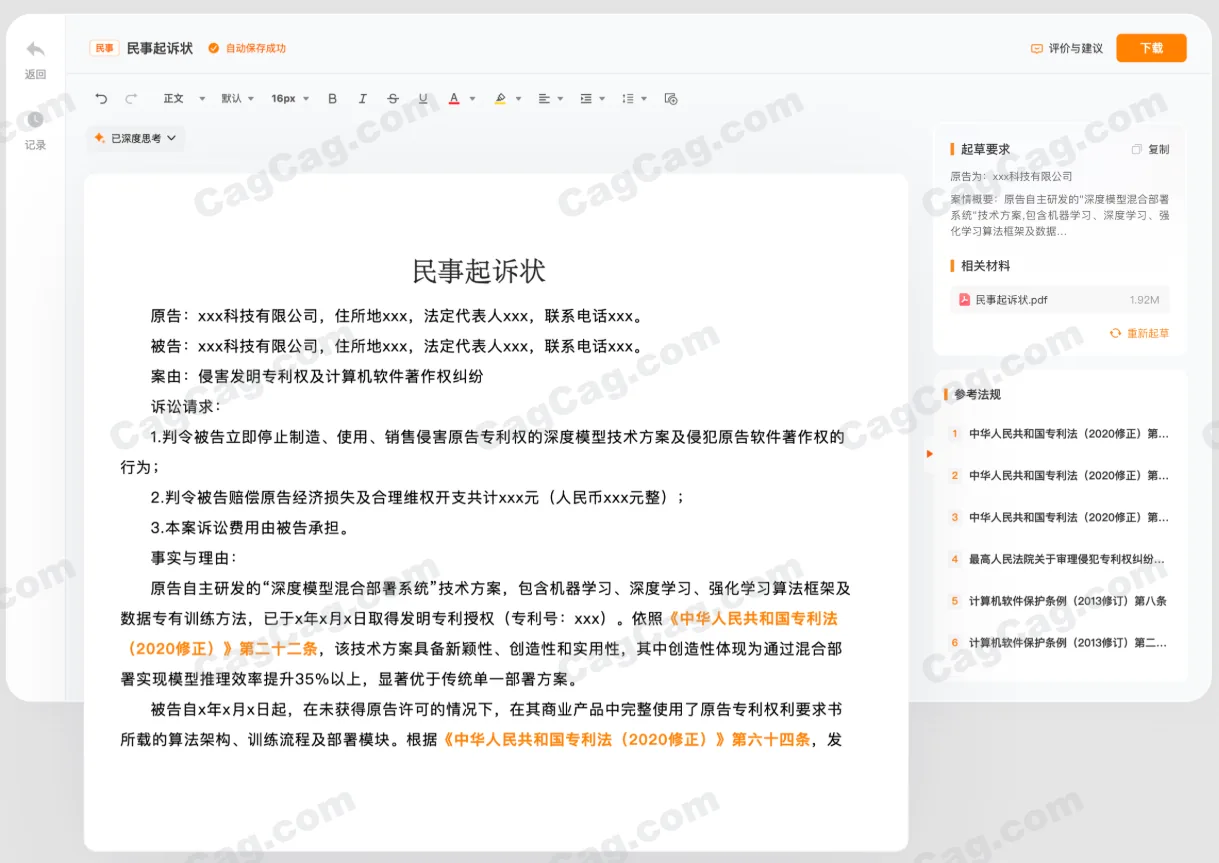
Task: Click 重新起草 to redraft
Action: click(x=1139, y=333)
